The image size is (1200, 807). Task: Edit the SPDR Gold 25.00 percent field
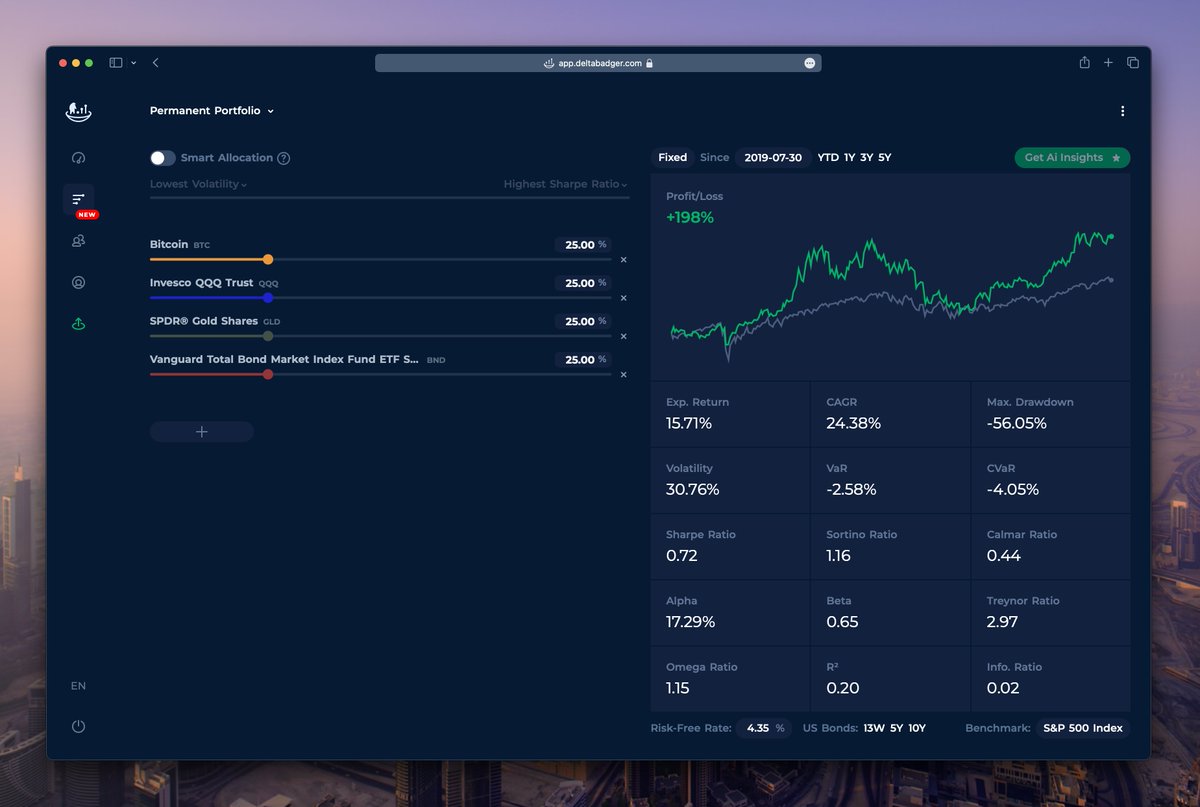point(582,321)
